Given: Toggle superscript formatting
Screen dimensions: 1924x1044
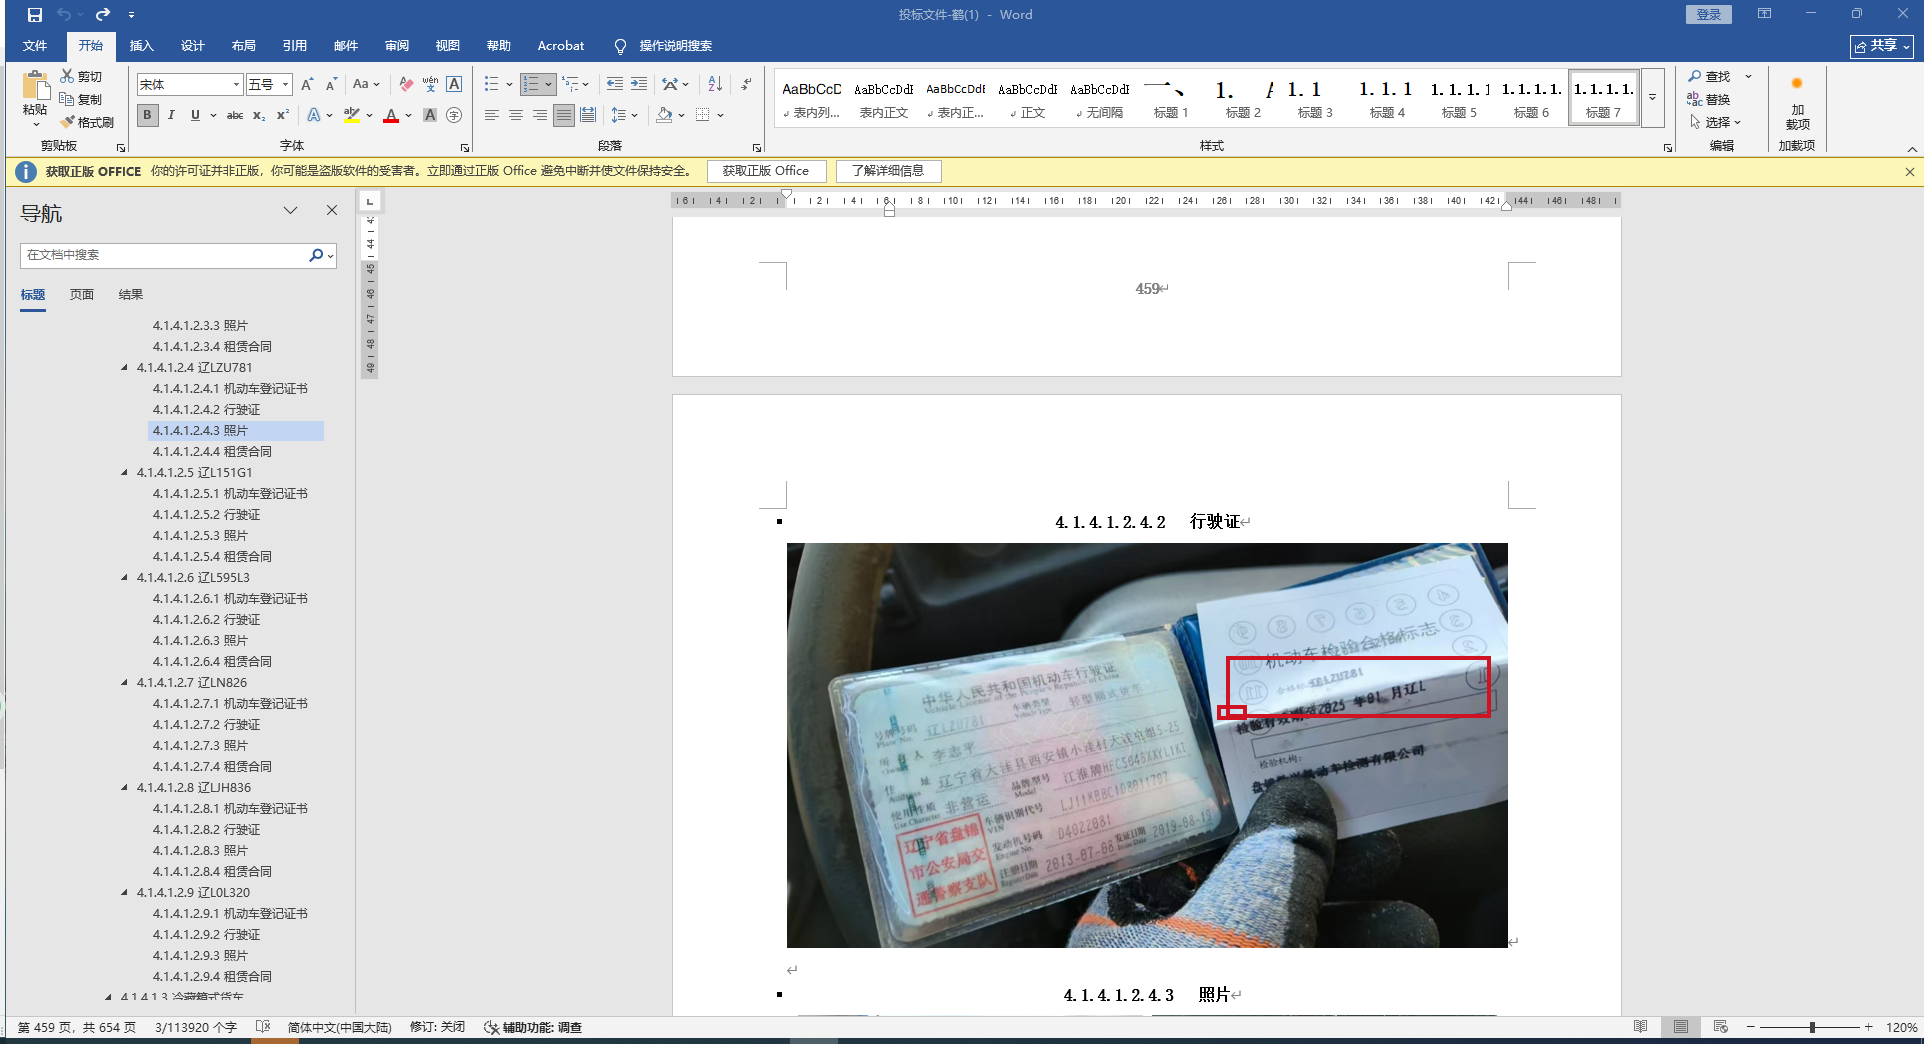Looking at the screenshot, I should (x=283, y=115).
